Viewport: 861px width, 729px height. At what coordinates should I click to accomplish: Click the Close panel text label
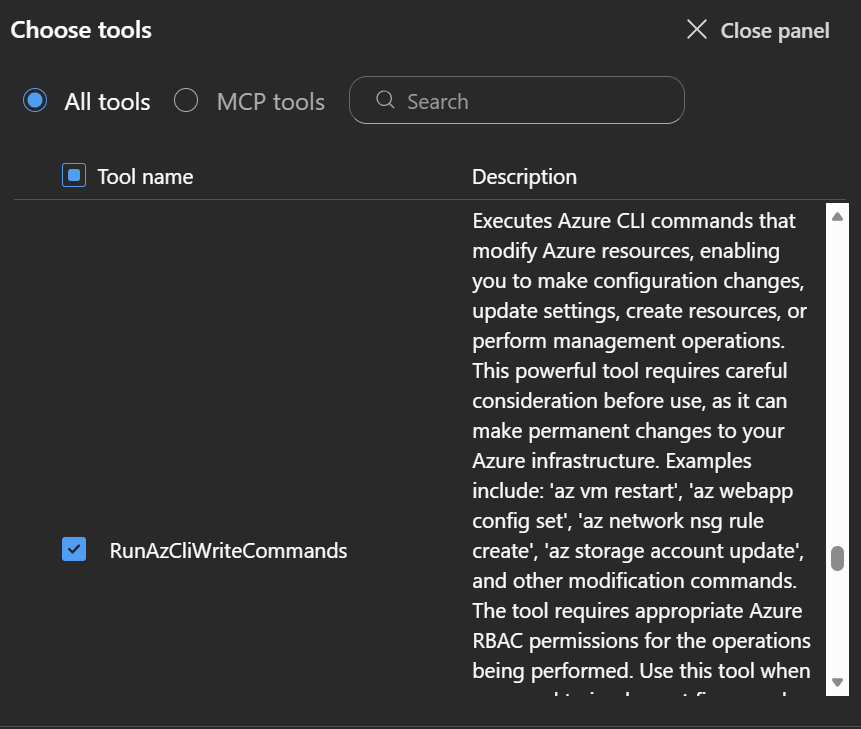[x=774, y=31]
